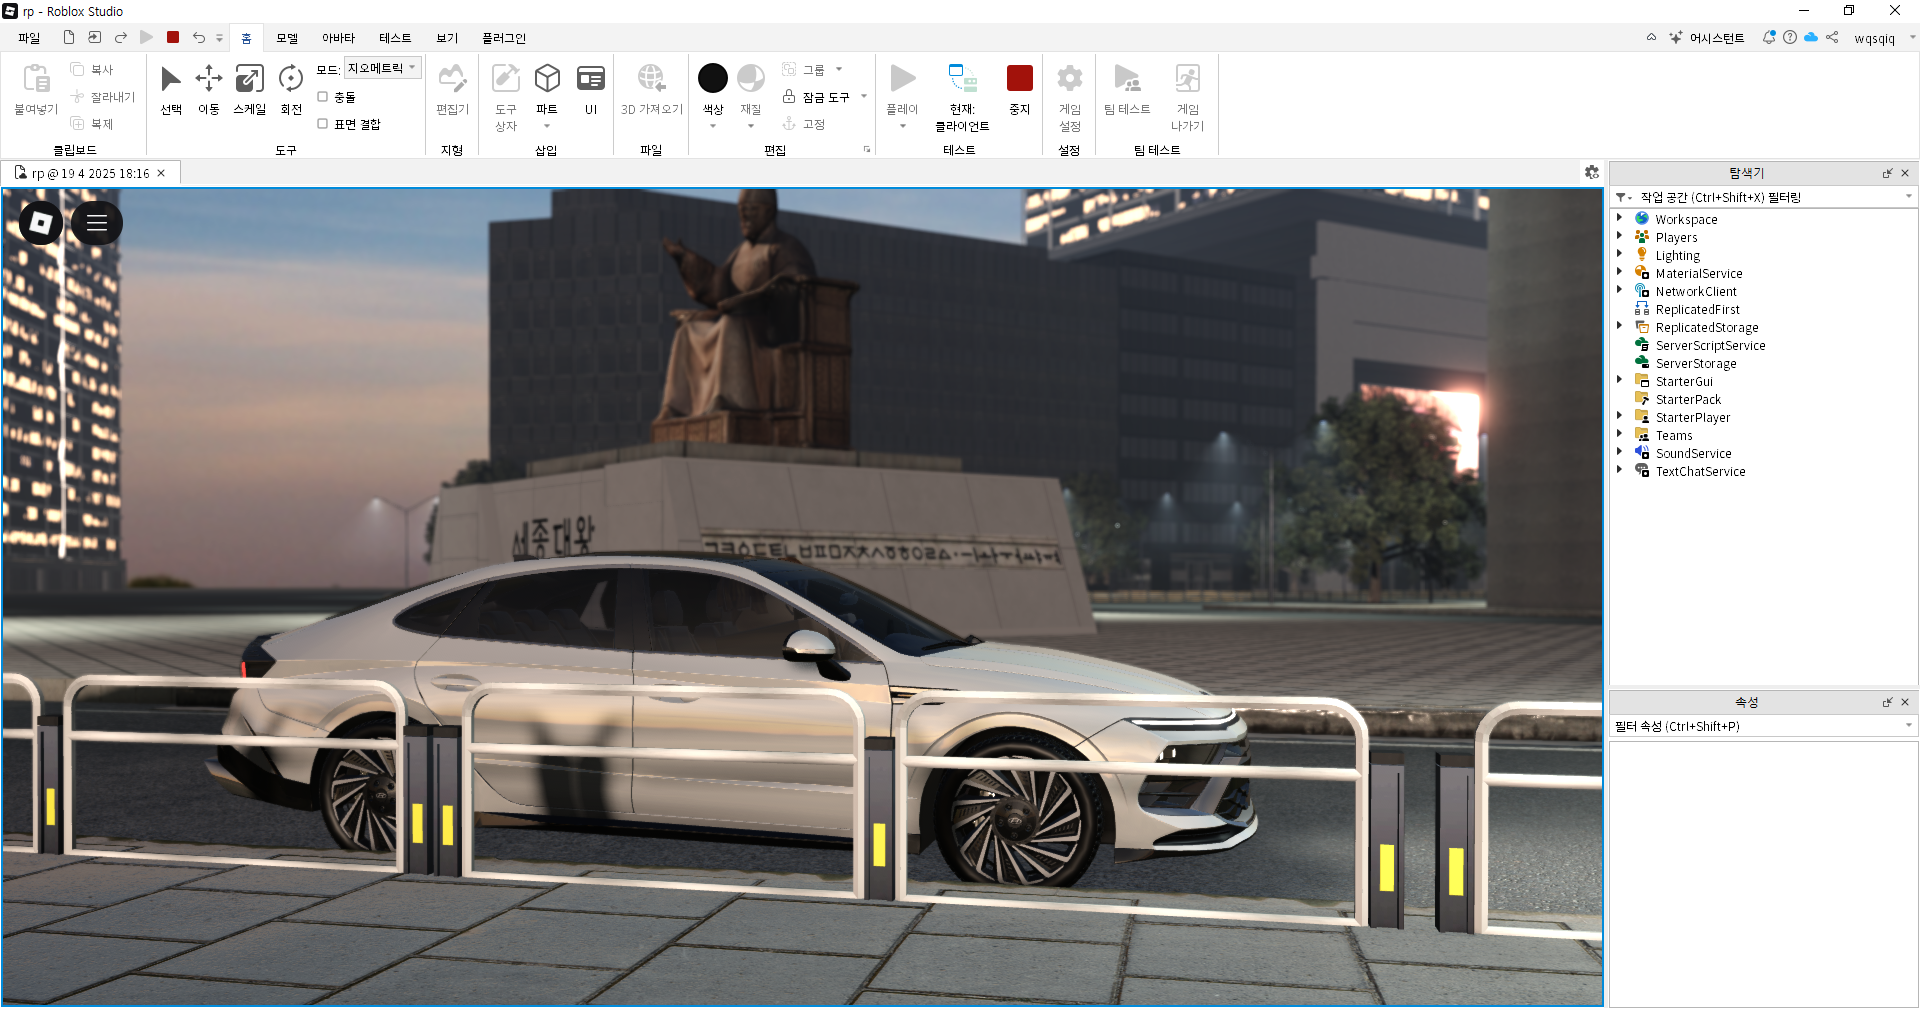
Task: Open the 파일 file menu
Action: (x=29, y=38)
